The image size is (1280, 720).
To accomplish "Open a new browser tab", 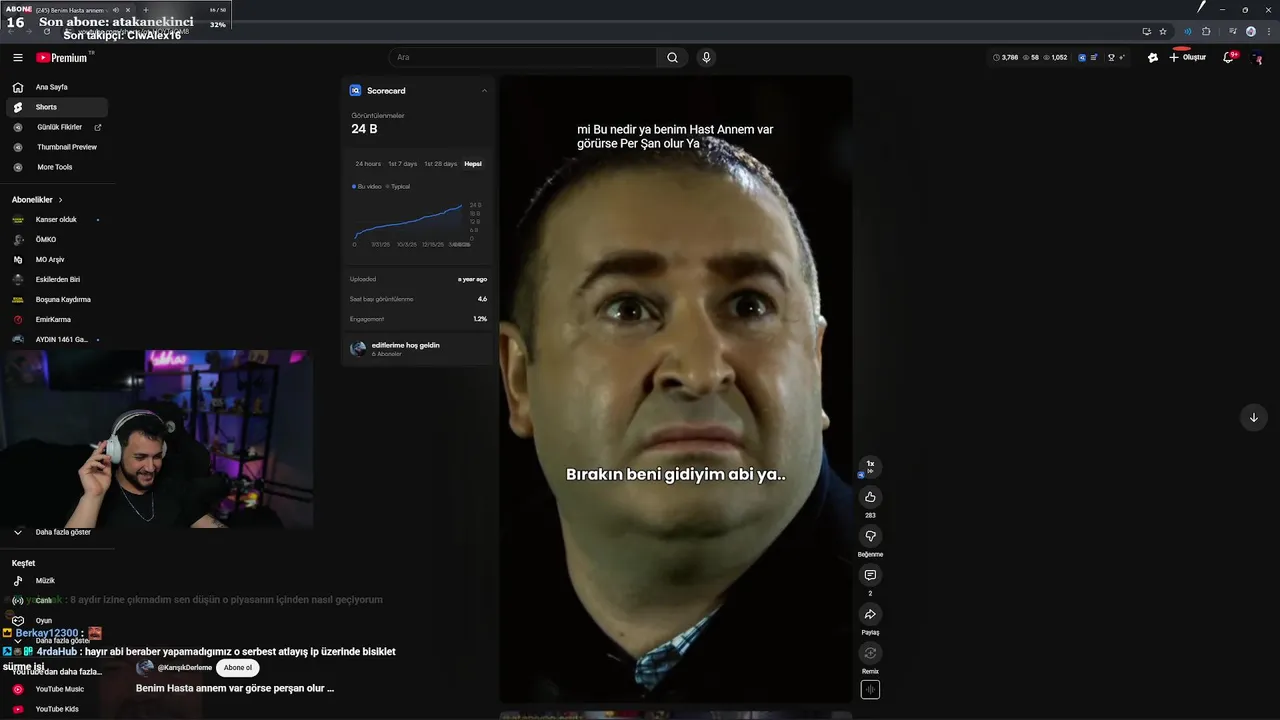I will [146, 10].
